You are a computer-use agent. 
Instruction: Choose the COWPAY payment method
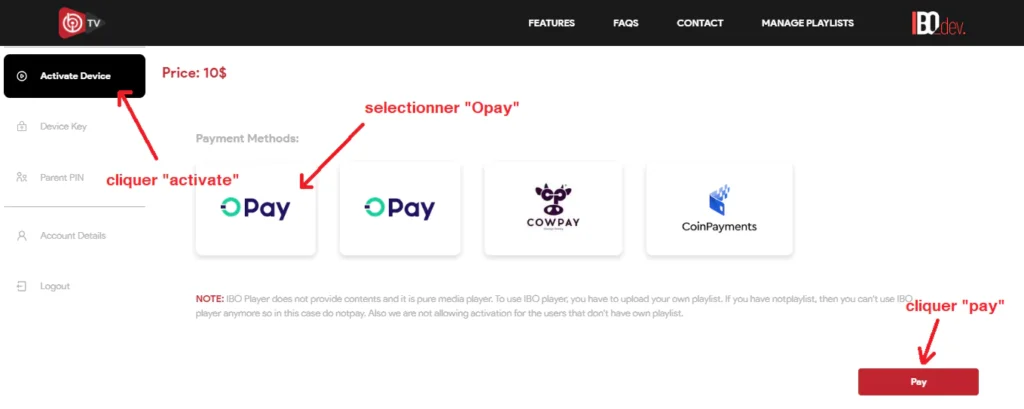(553, 209)
